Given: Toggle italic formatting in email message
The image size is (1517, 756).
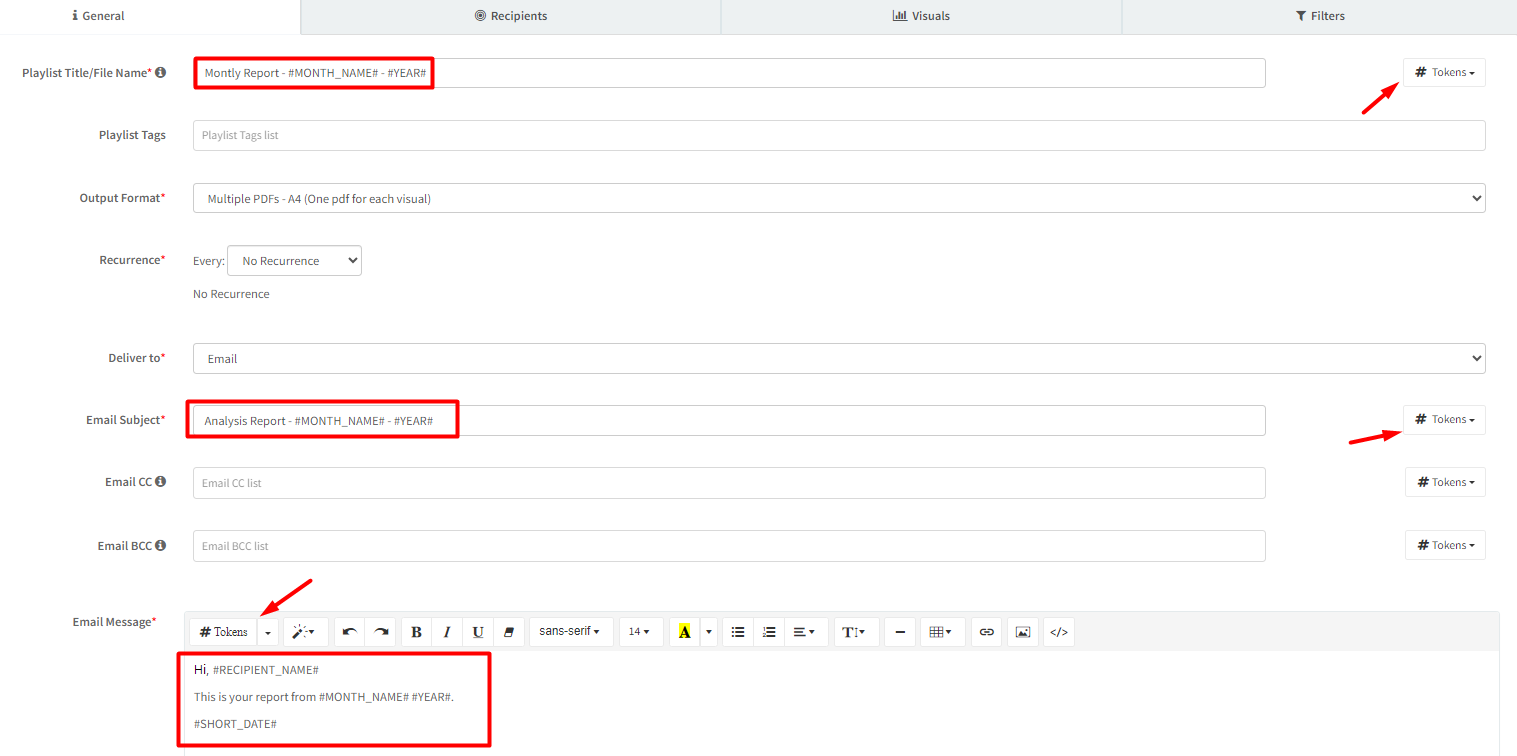Looking at the screenshot, I should (447, 632).
